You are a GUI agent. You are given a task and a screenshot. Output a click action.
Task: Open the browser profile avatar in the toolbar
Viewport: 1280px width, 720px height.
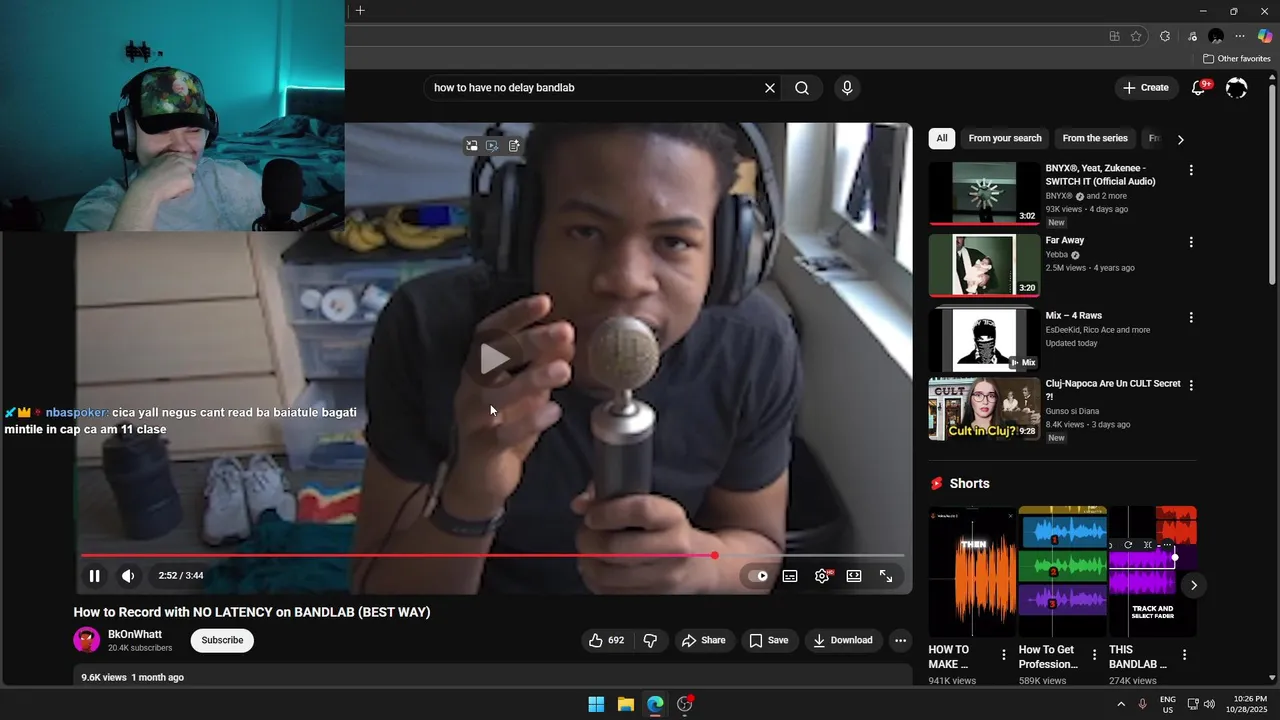point(1216,36)
